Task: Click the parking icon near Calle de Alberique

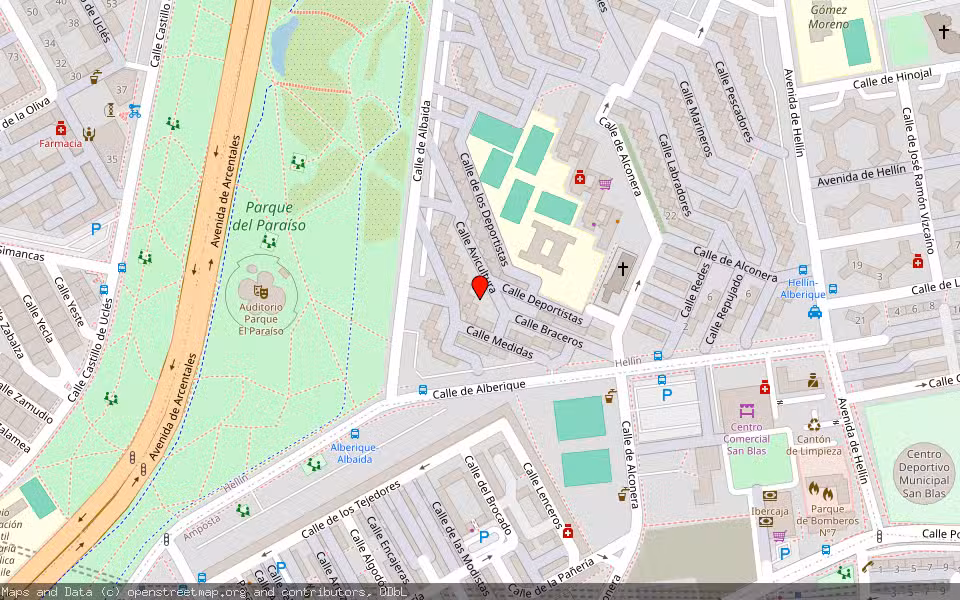Action: [x=665, y=393]
